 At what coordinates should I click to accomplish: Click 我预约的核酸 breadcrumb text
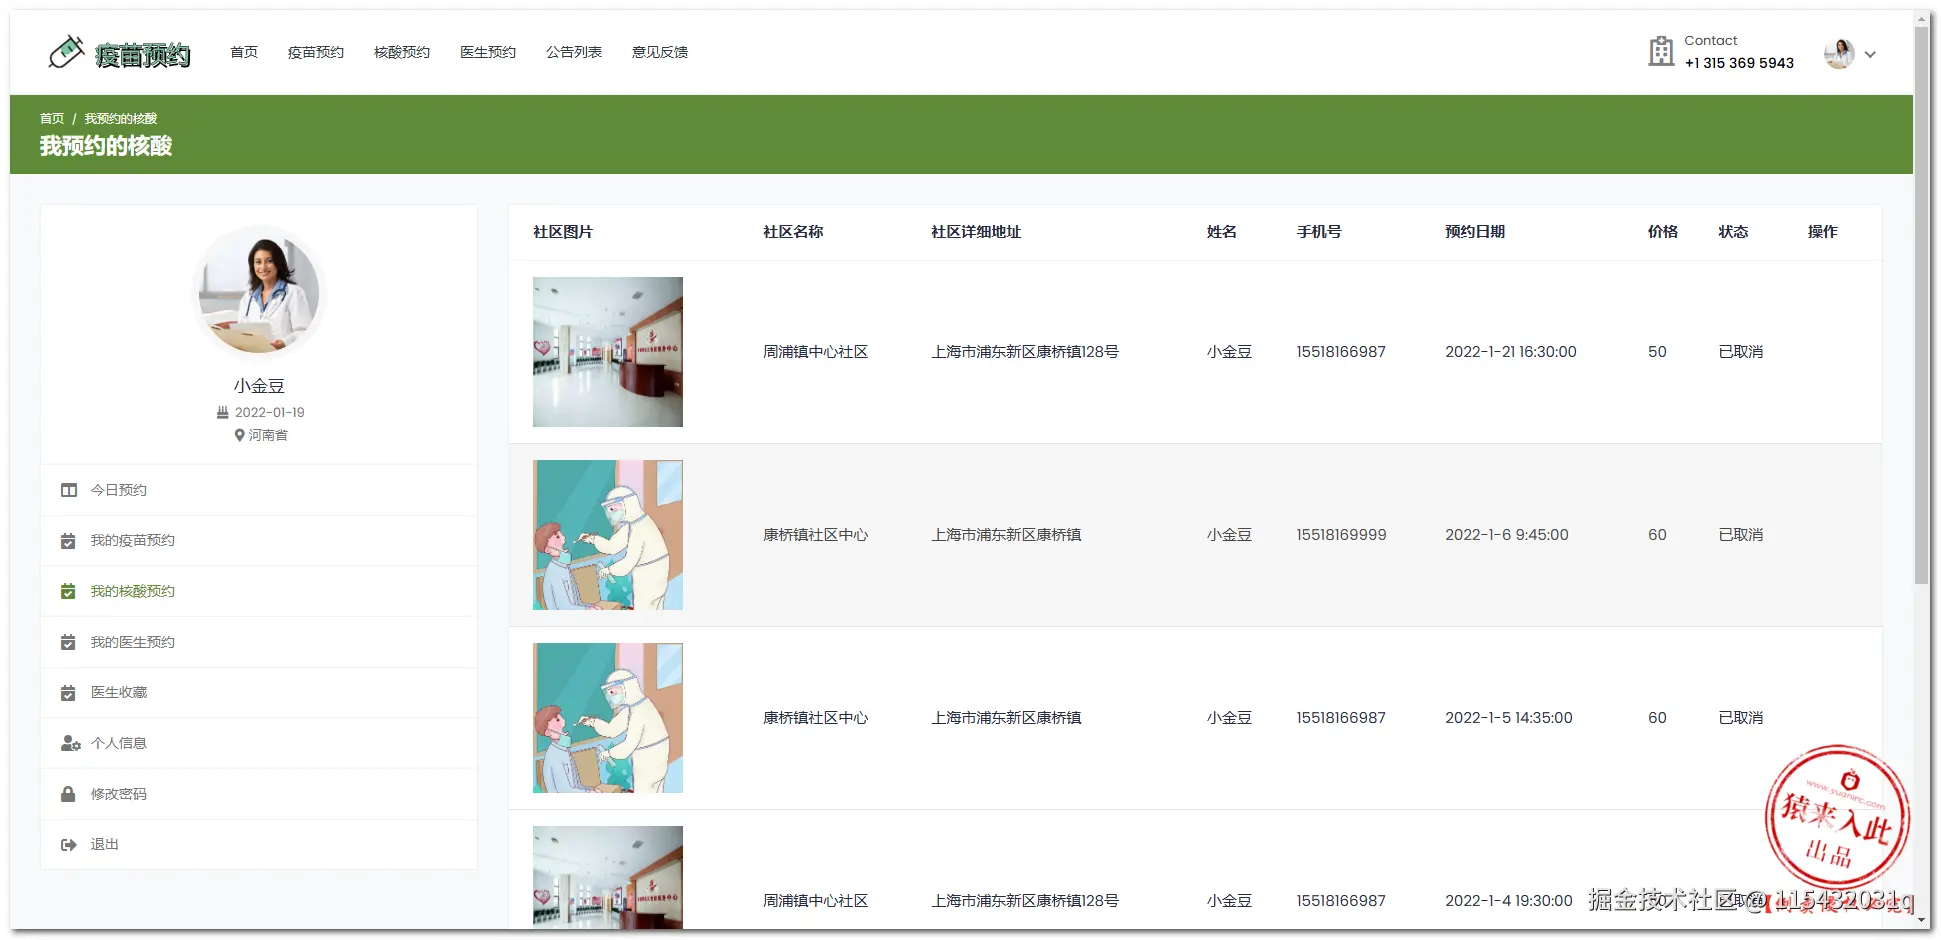click(121, 118)
